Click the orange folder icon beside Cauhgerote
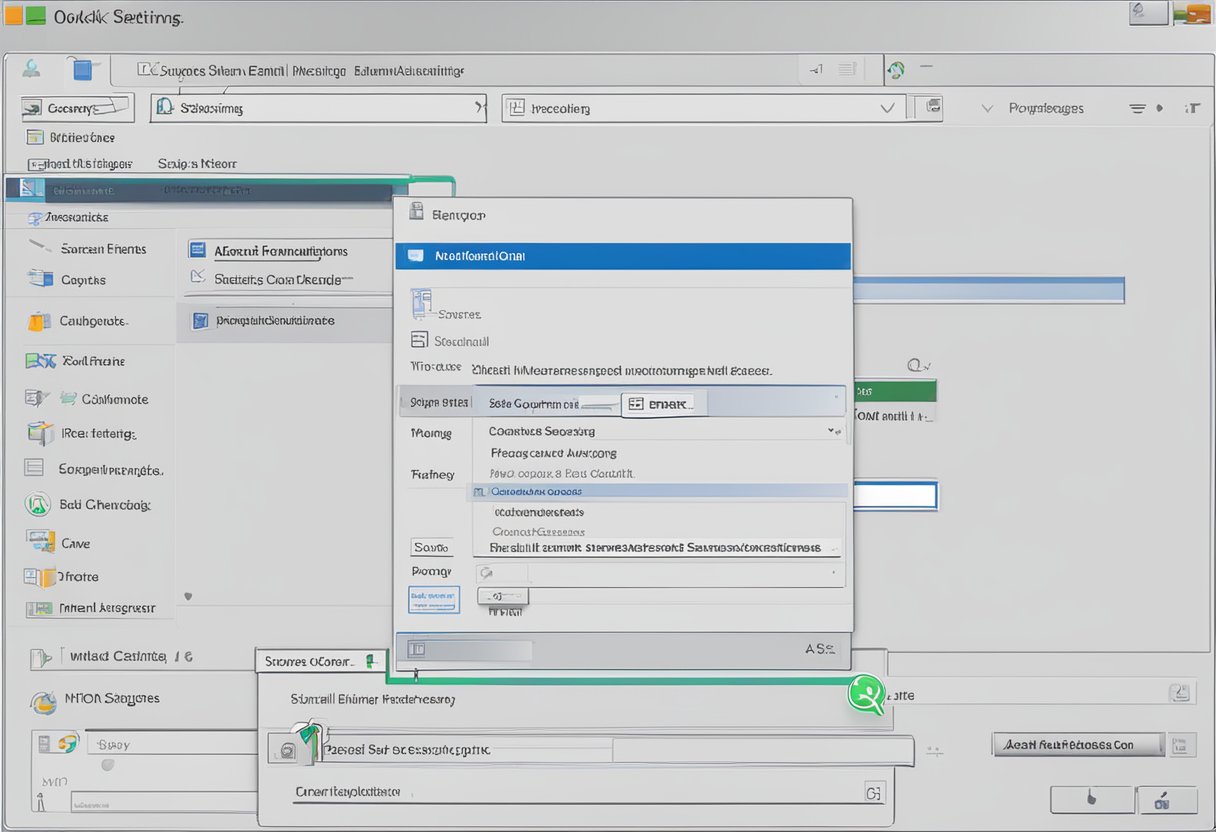The image size is (1216, 832). [x=39, y=321]
